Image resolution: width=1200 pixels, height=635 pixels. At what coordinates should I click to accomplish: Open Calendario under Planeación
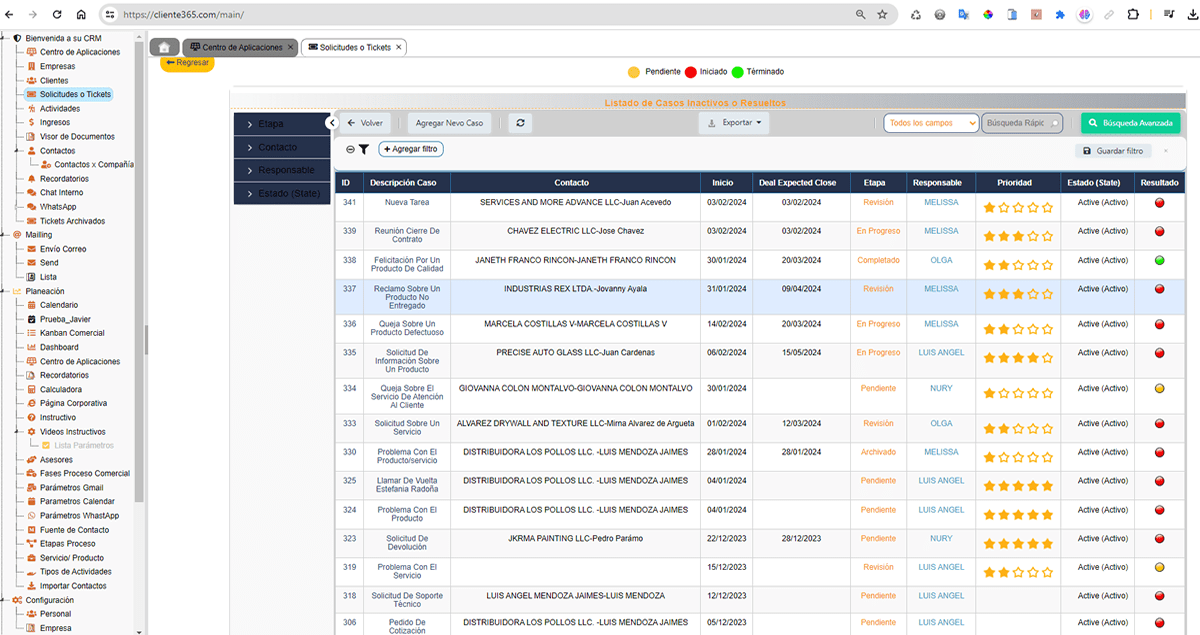(59, 305)
